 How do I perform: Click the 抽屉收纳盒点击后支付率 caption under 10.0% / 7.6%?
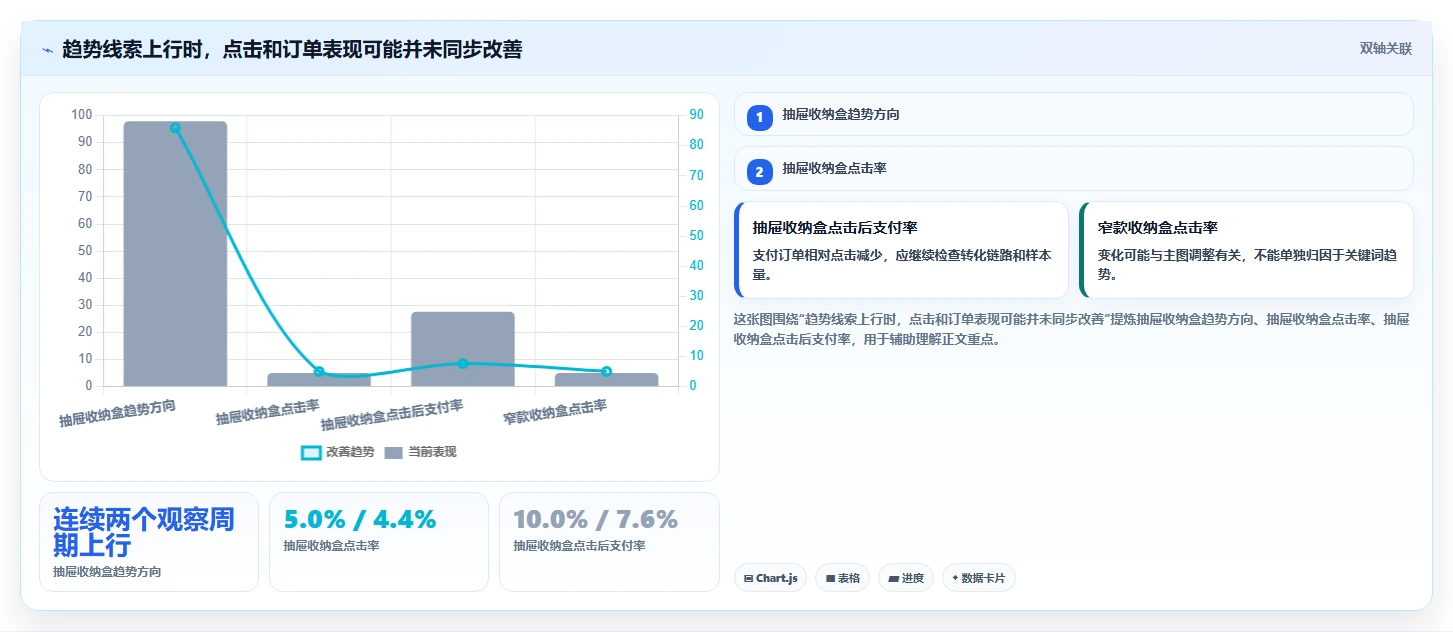pos(579,546)
